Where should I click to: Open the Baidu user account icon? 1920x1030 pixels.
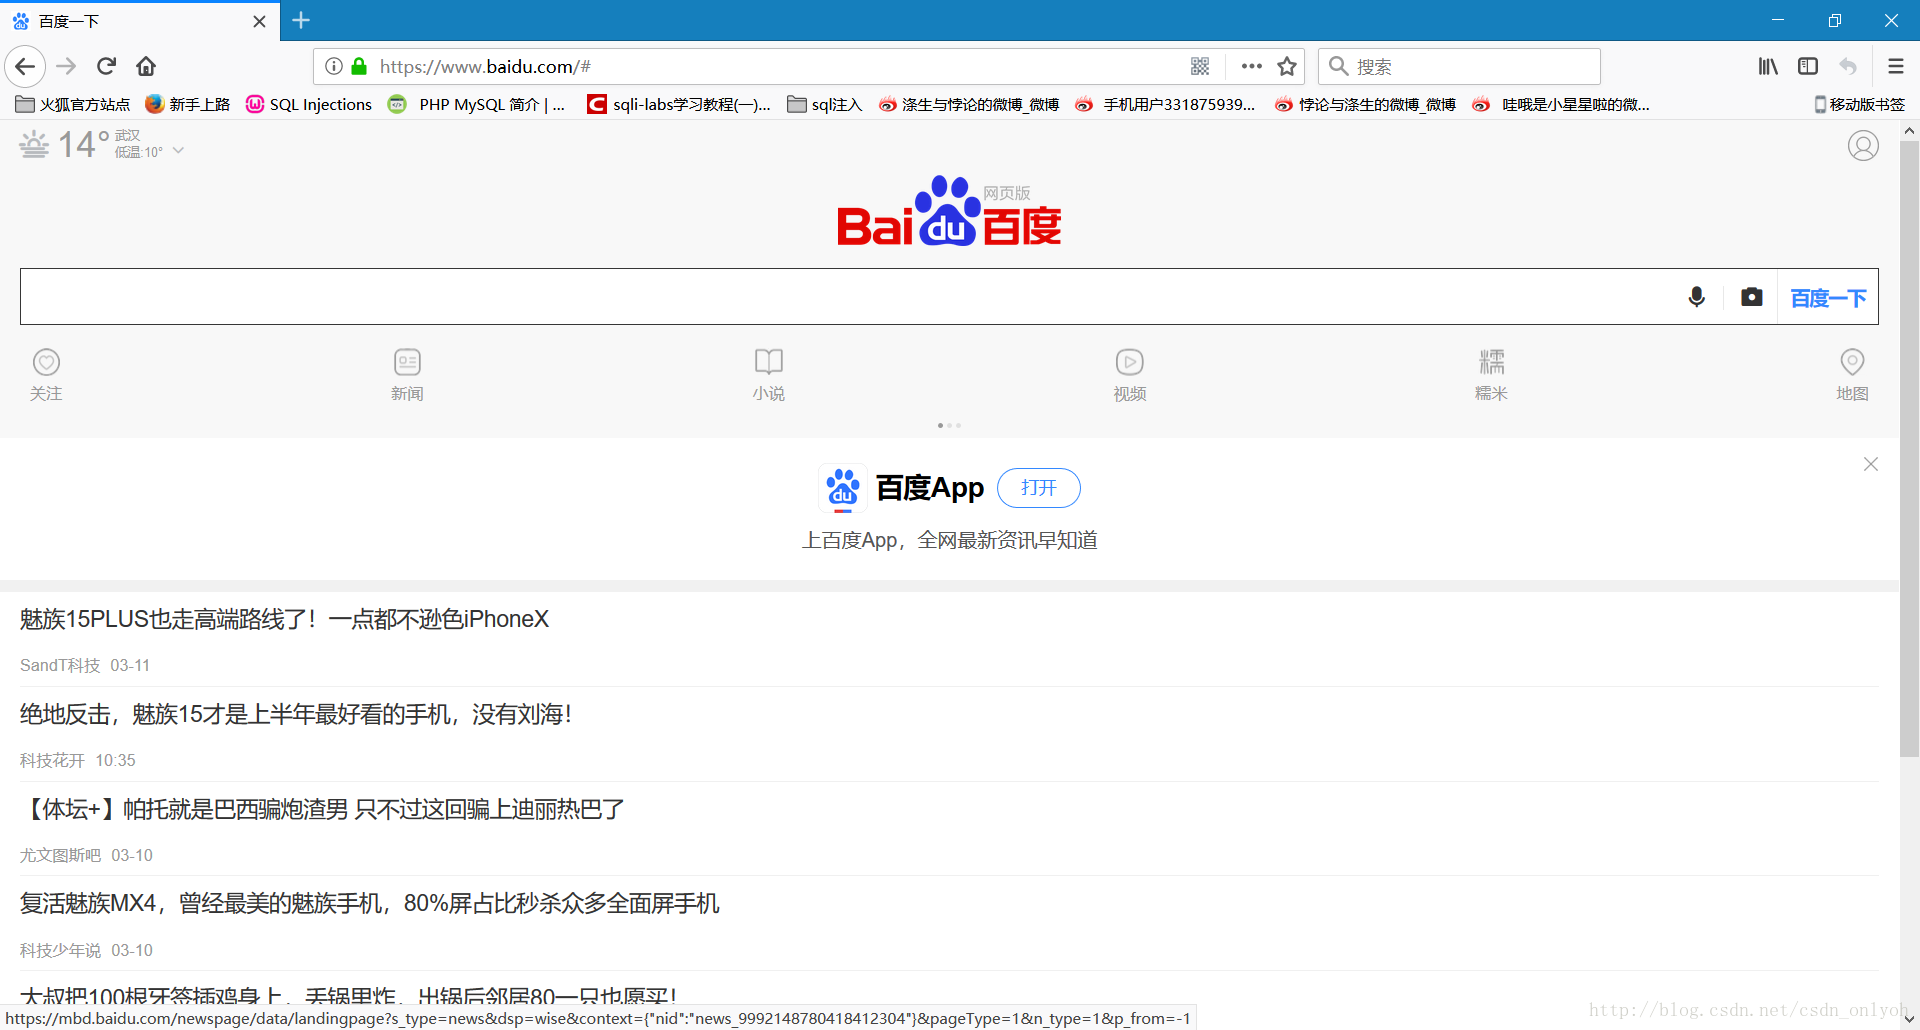[1863, 146]
